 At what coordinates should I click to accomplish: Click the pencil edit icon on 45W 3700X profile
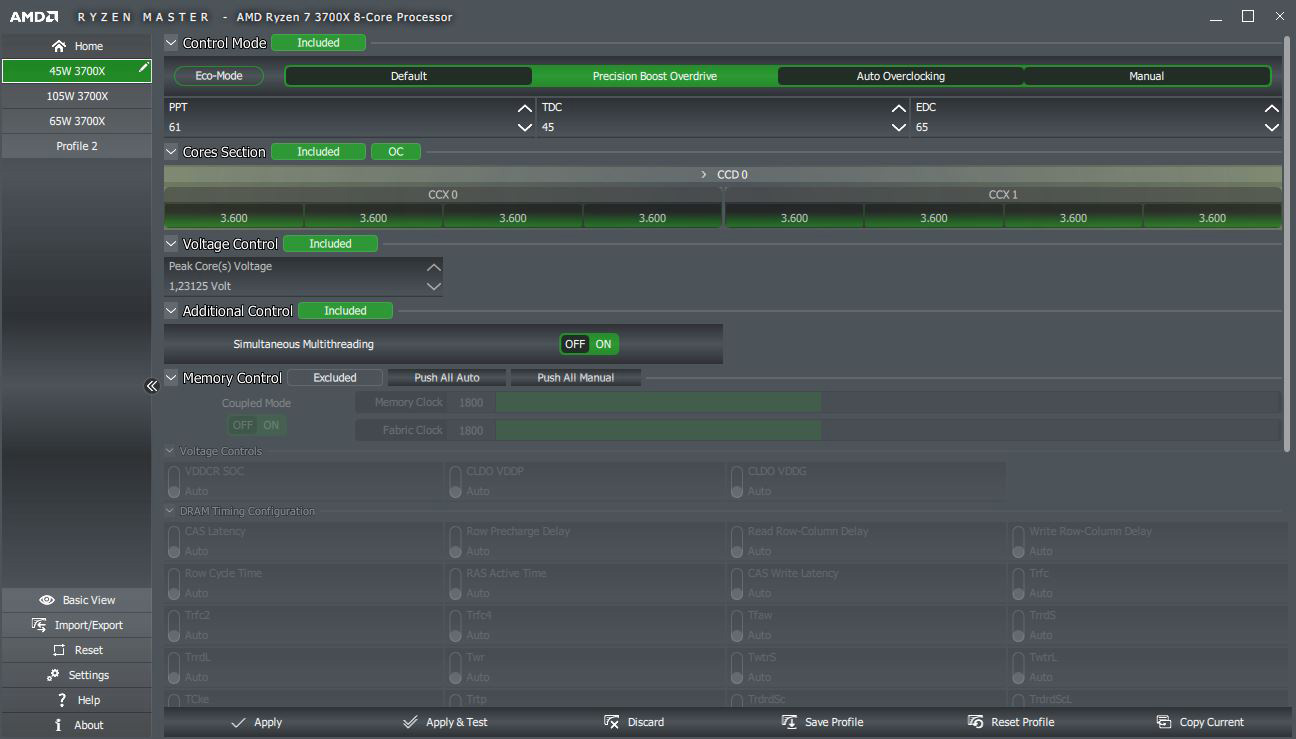[x=143, y=69]
